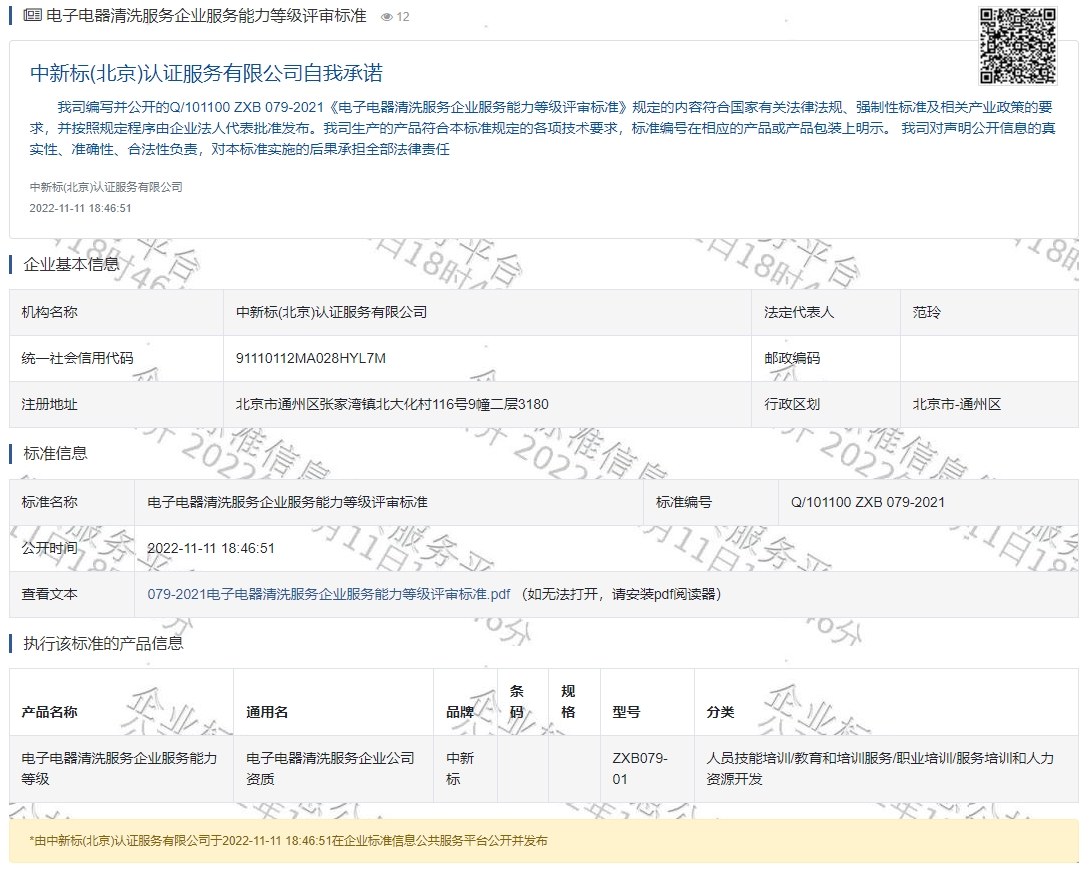The height and width of the screenshot is (869, 1087).
Task: Click the 产品名称 column header
Action: [50, 712]
